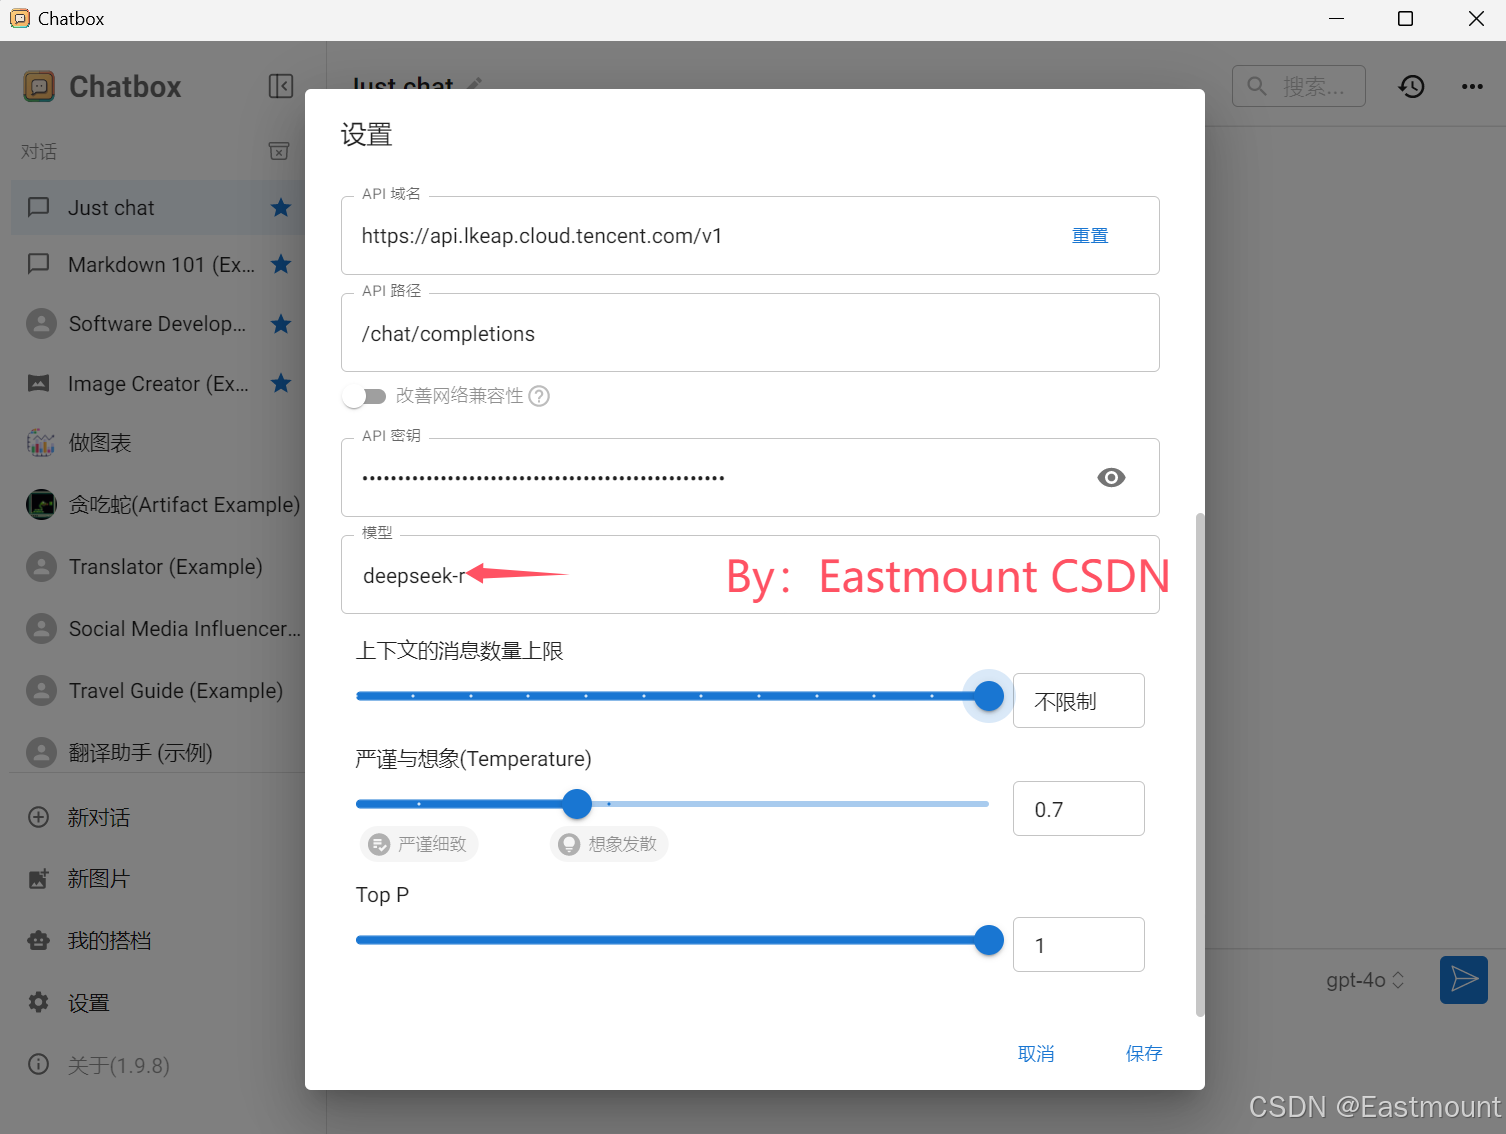Maximize the Chatbox window

[1405, 19]
